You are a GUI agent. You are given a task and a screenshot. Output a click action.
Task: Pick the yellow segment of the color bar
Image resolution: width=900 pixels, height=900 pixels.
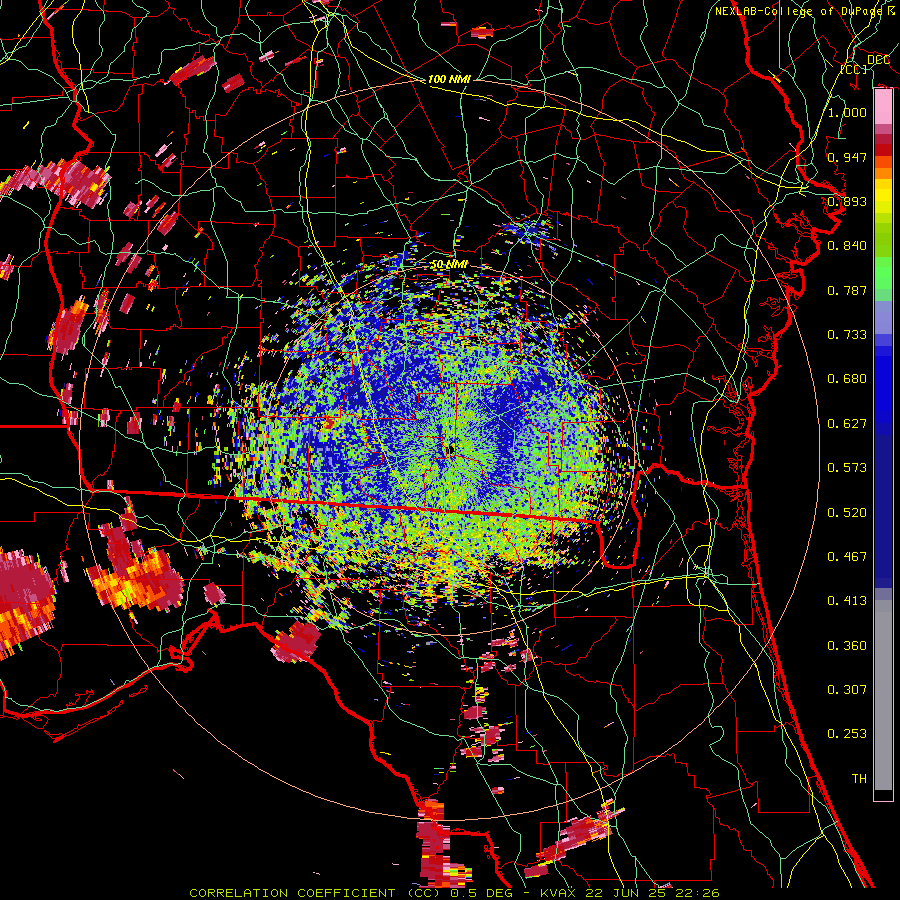[x=883, y=197]
